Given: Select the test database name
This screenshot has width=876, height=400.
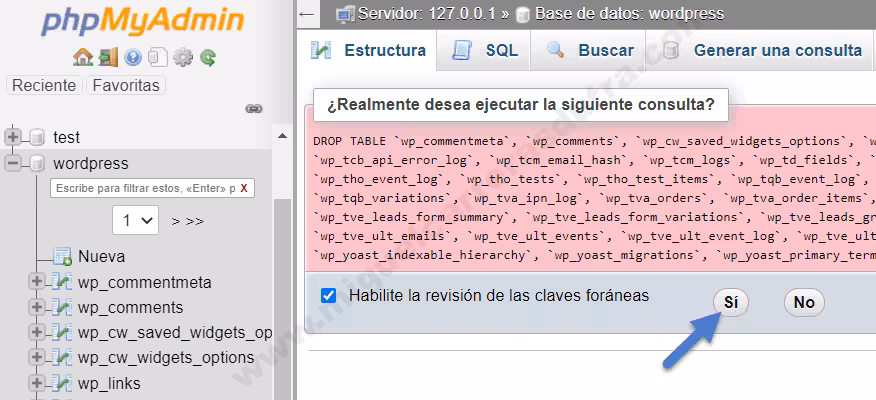Looking at the screenshot, I should [x=66, y=137].
